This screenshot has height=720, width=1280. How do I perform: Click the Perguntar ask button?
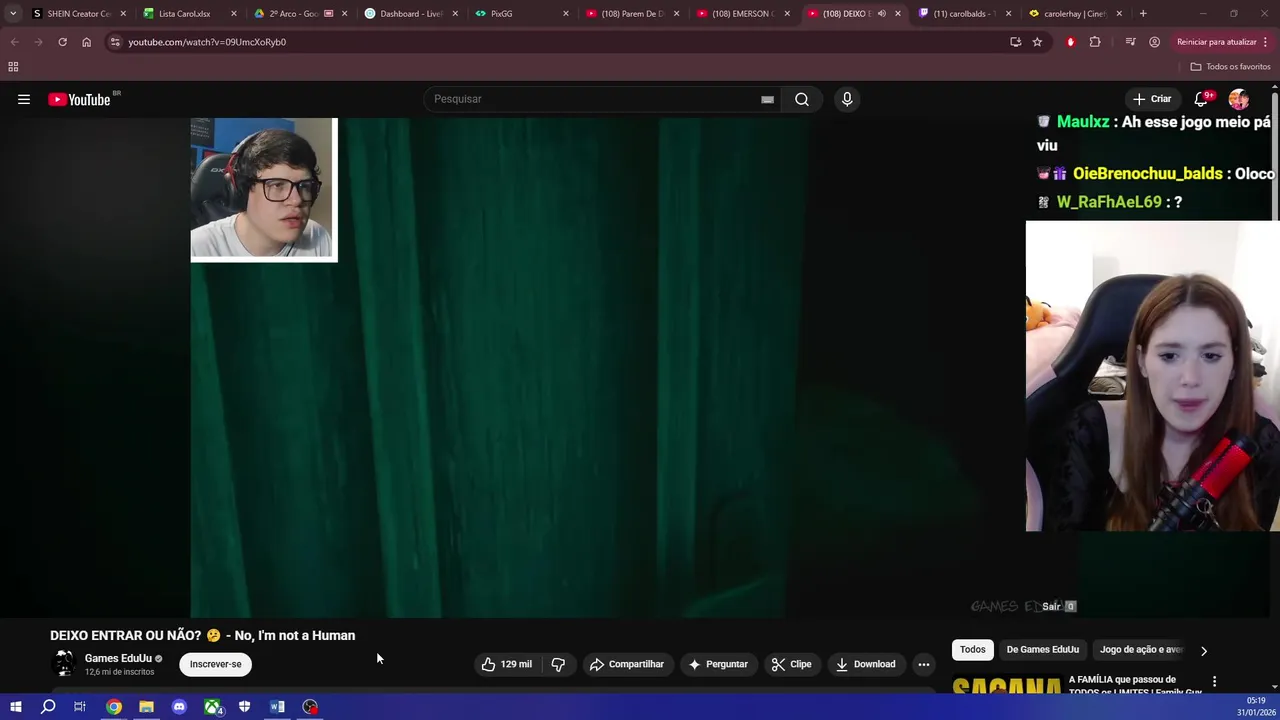pos(718,664)
